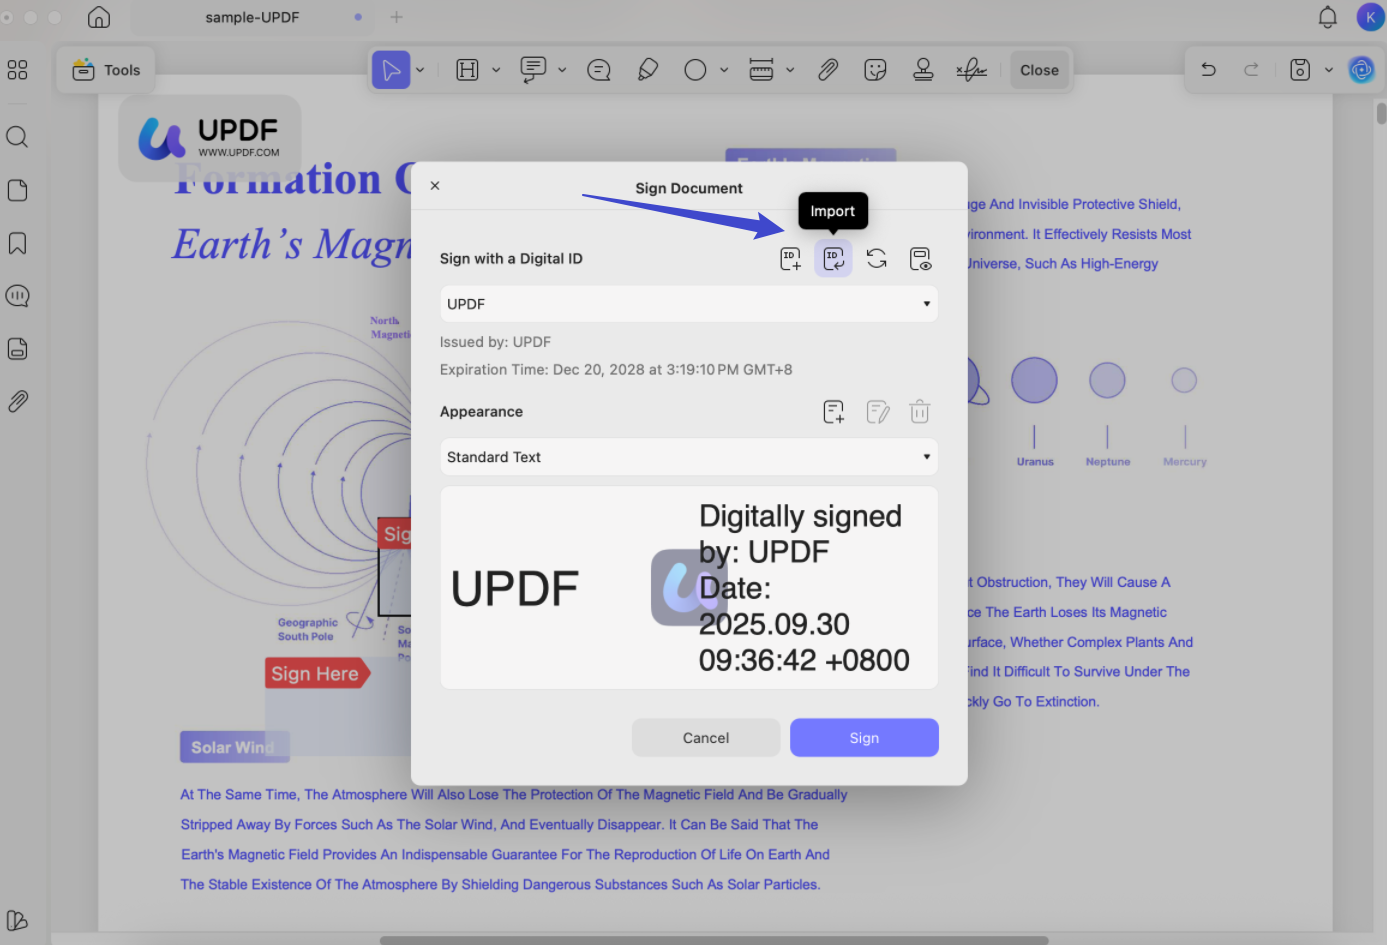Click the vertical scrollbar thumb
The height and width of the screenshot is (945, 1387).
pos(1381,113)
